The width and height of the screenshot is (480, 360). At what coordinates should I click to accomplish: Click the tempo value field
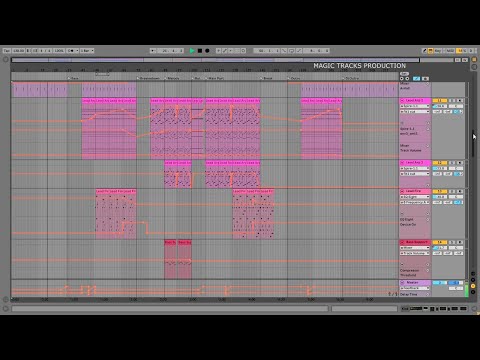(x=19, y=51)
